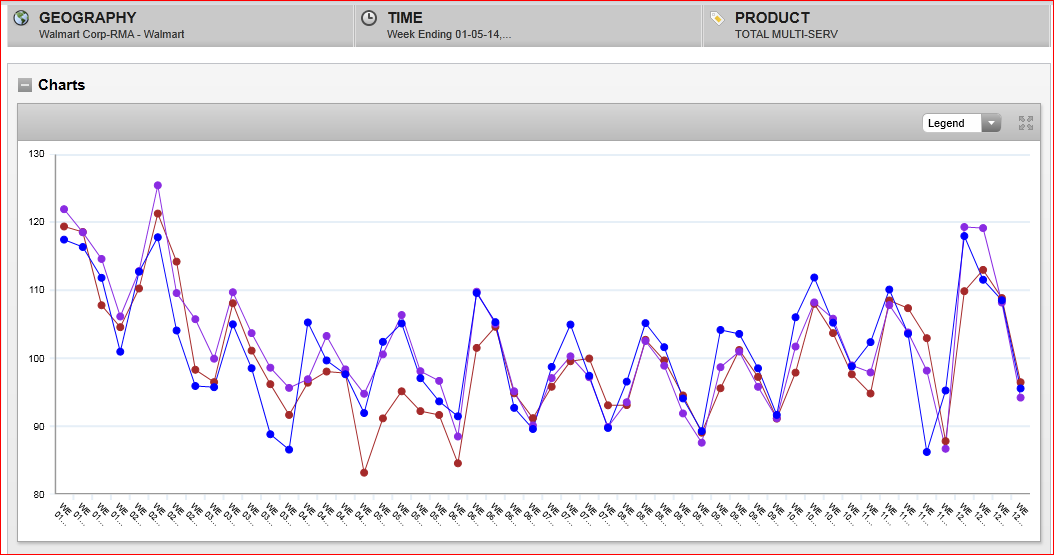
Task: Click the tag icon beside Product
Action: coord(717,18)
